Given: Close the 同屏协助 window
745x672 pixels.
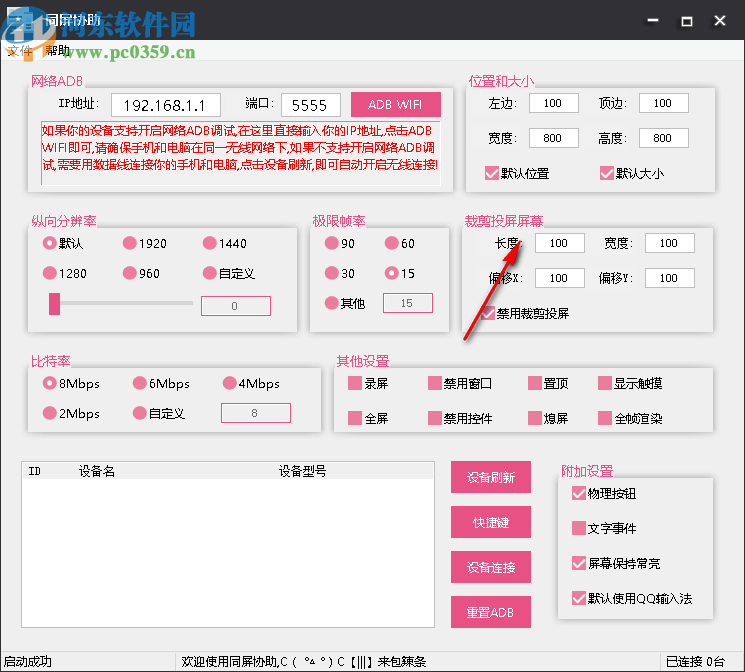Looking at the screenshot, I should pos(720,20).
